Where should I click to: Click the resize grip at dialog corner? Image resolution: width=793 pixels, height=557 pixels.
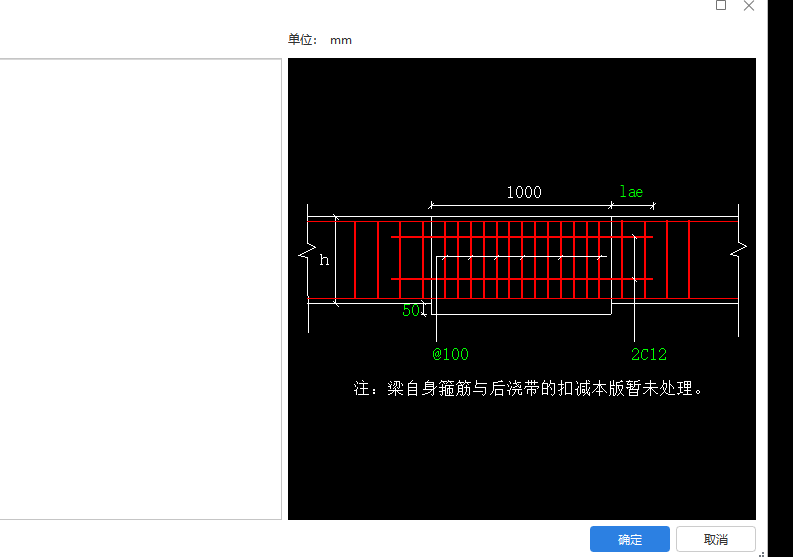coord(761,554)
